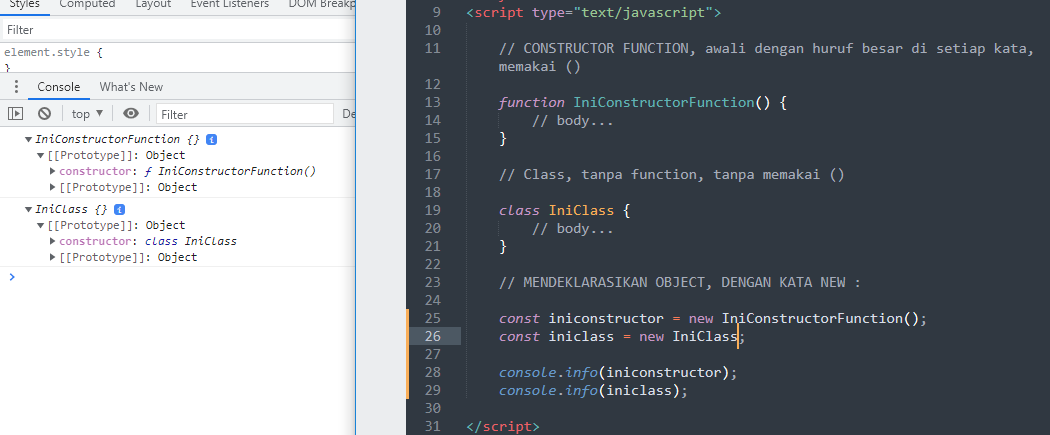Click the closing </script> tag

click(502, 426)
